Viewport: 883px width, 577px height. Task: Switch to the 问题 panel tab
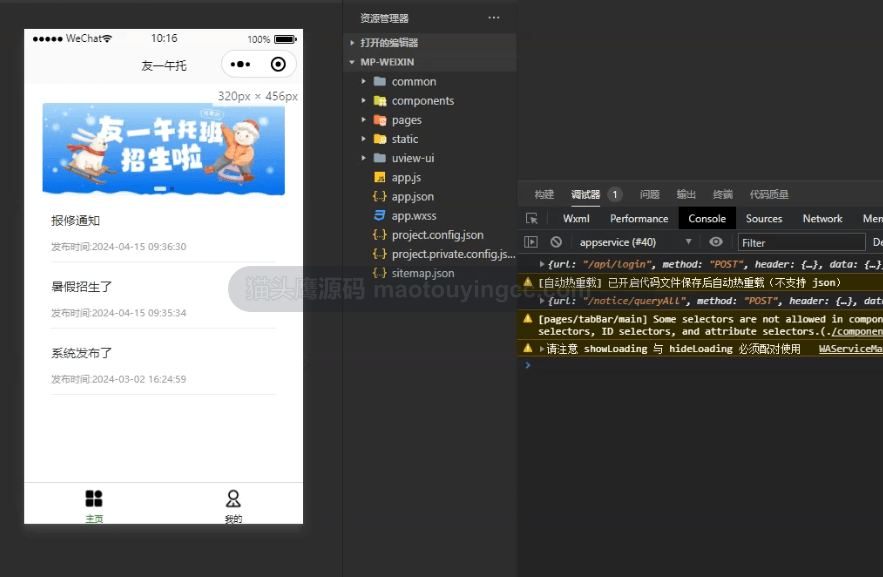pos(649,194)
